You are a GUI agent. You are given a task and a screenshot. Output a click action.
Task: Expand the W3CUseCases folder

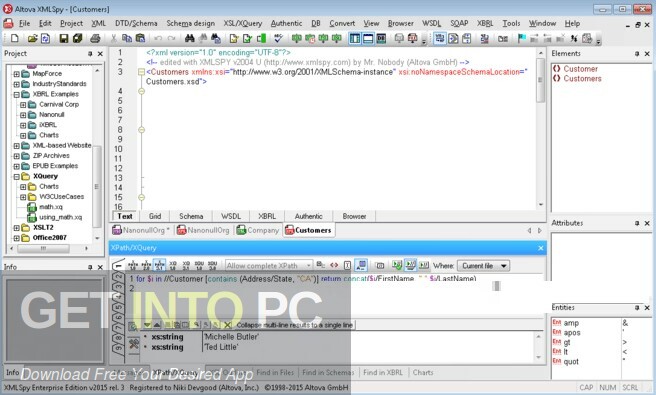click(x=23, y=197)
